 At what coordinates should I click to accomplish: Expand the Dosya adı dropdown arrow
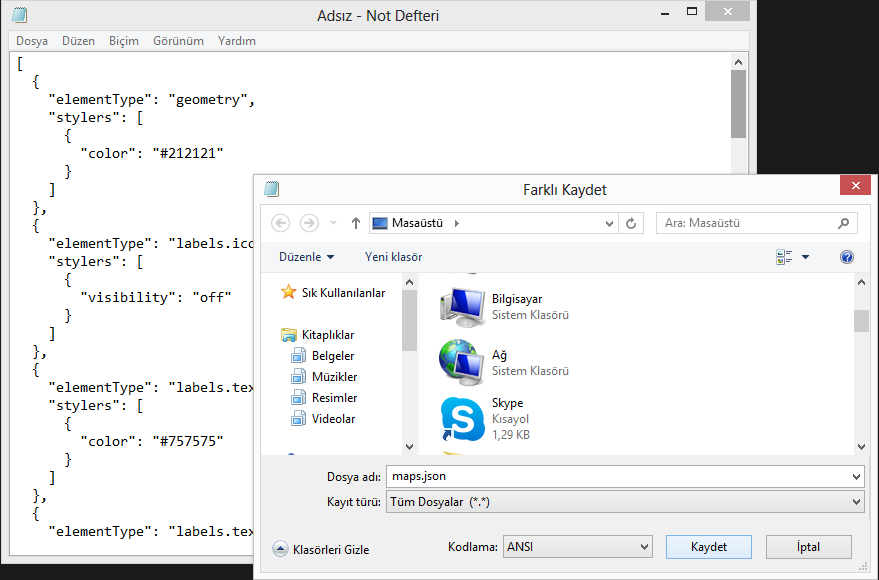click(856, 477)
